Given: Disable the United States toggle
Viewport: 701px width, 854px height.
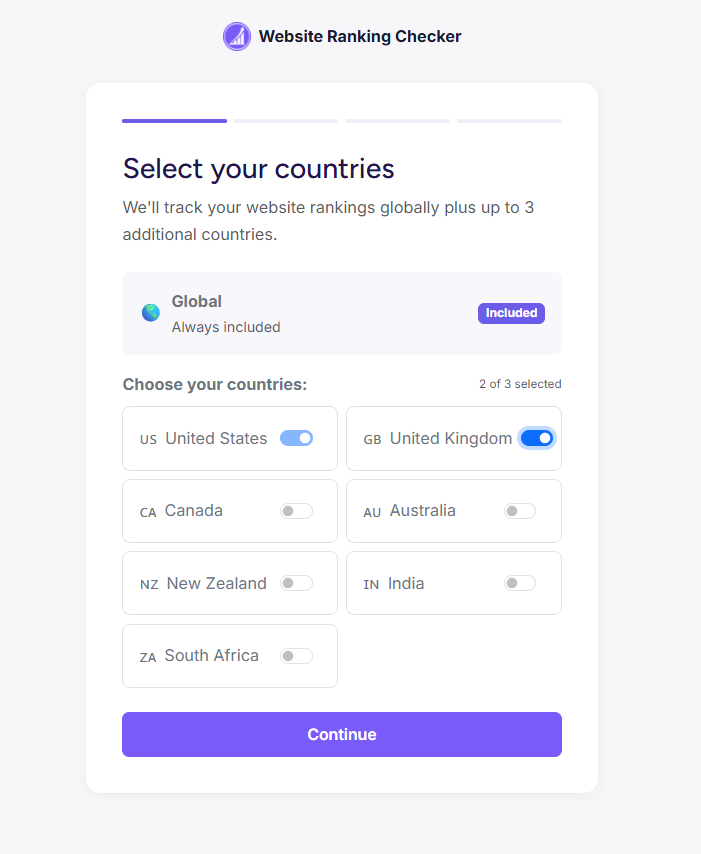Looking at the screenshot, I should point(297,438).
